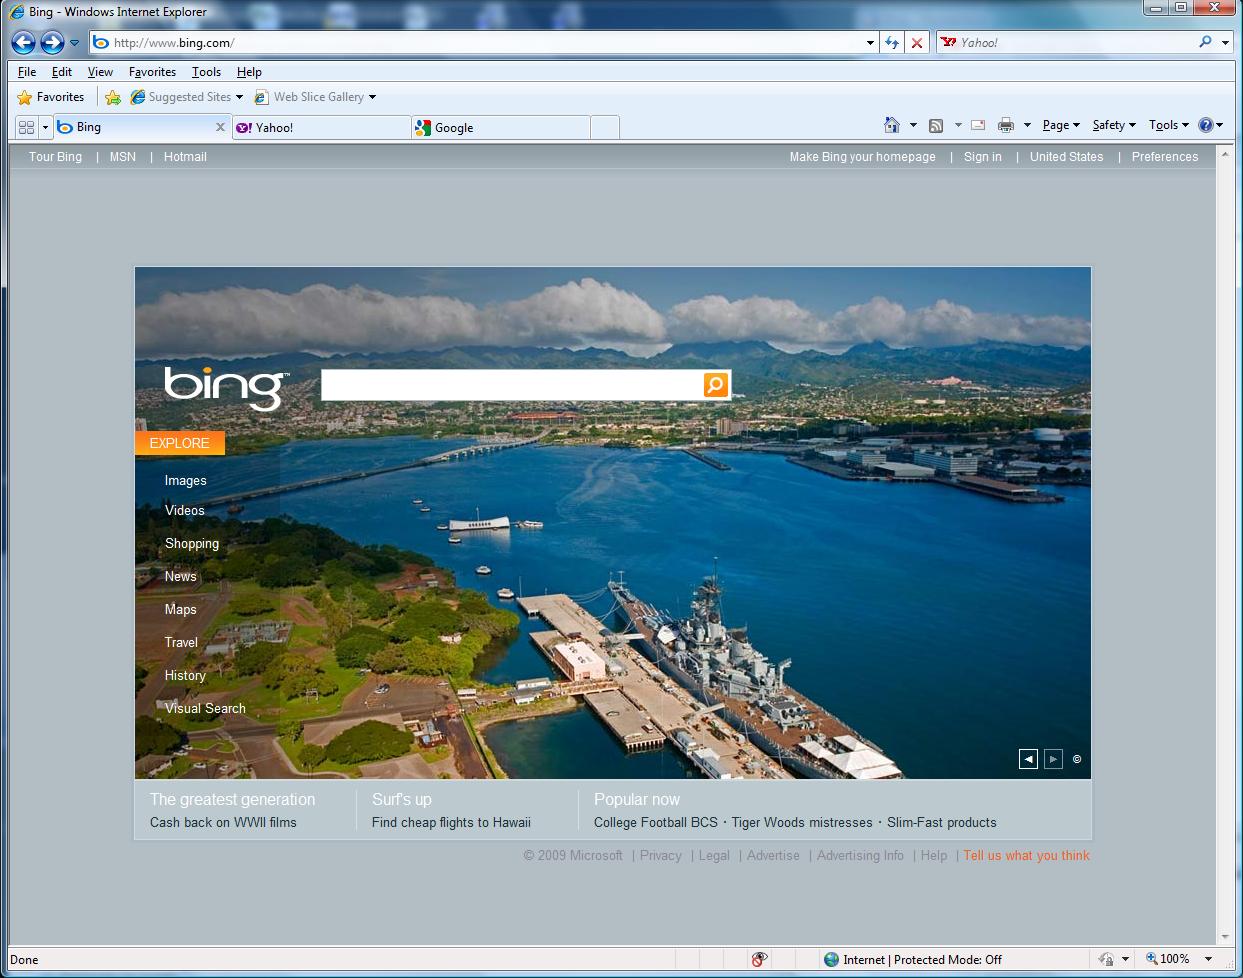Open 'Tell us what you think' link
The image size is (1243, 978).
coord(1027,856)
